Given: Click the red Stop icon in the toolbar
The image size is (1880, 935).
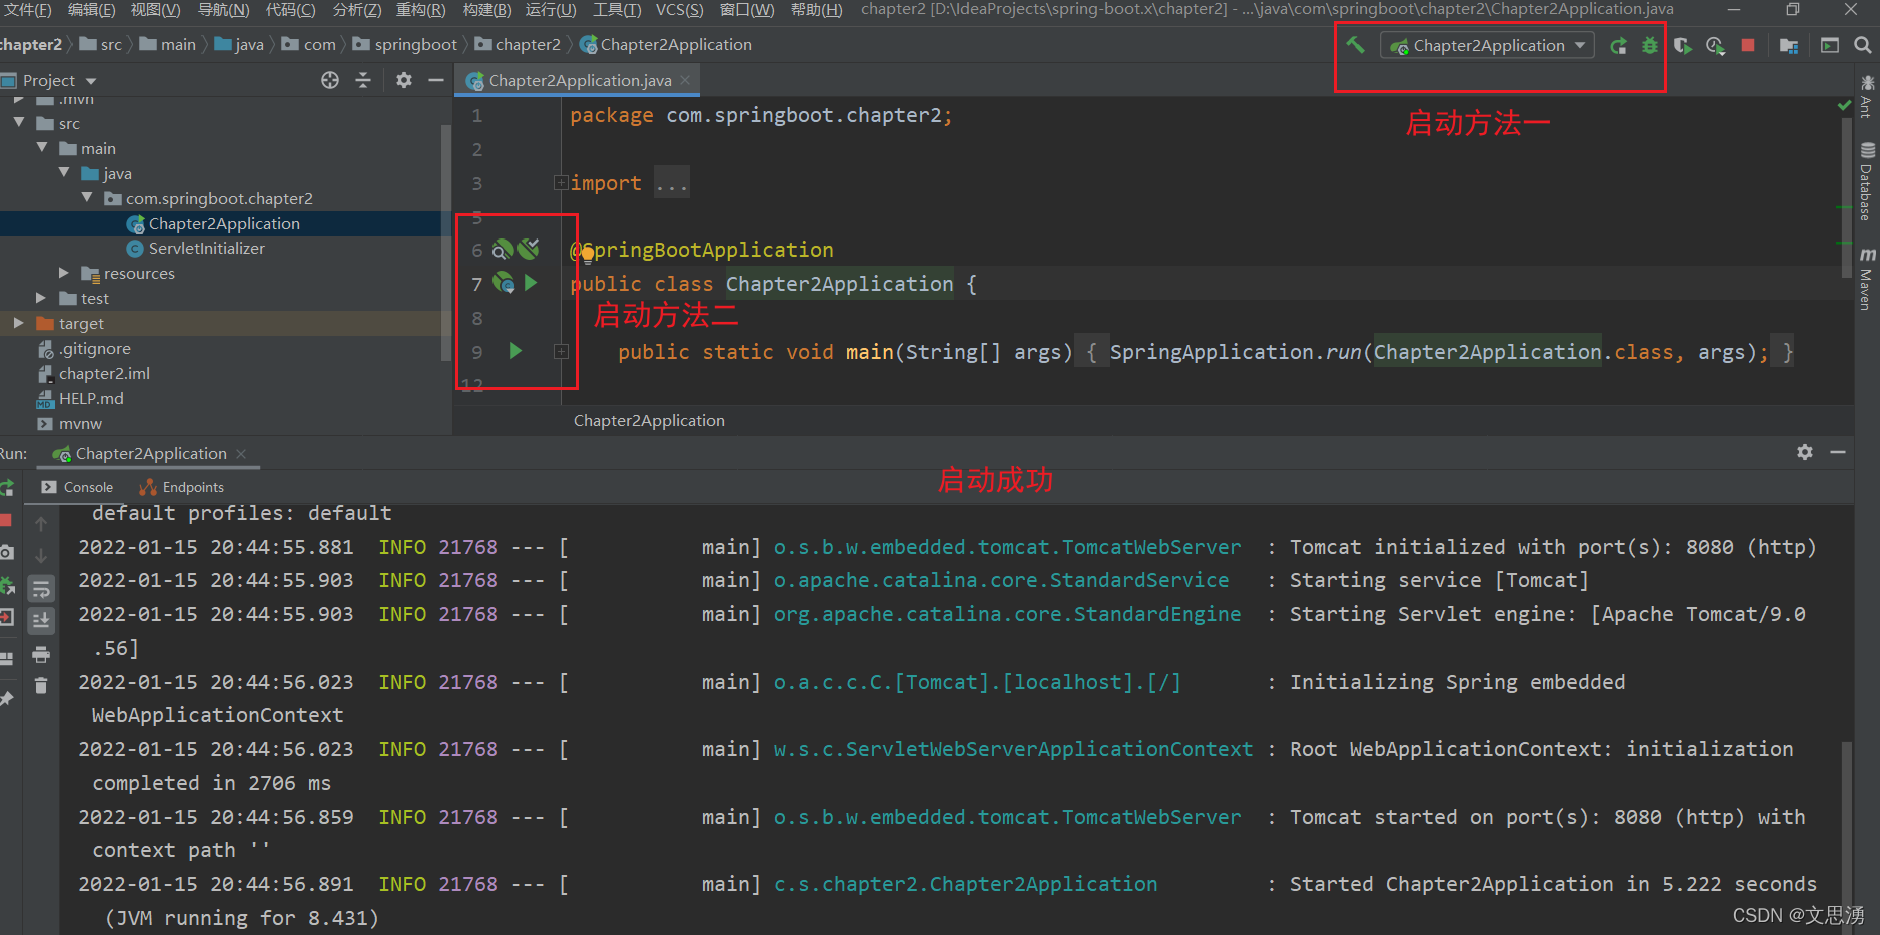Looking at the screenshot, I should click(1748, 45).
